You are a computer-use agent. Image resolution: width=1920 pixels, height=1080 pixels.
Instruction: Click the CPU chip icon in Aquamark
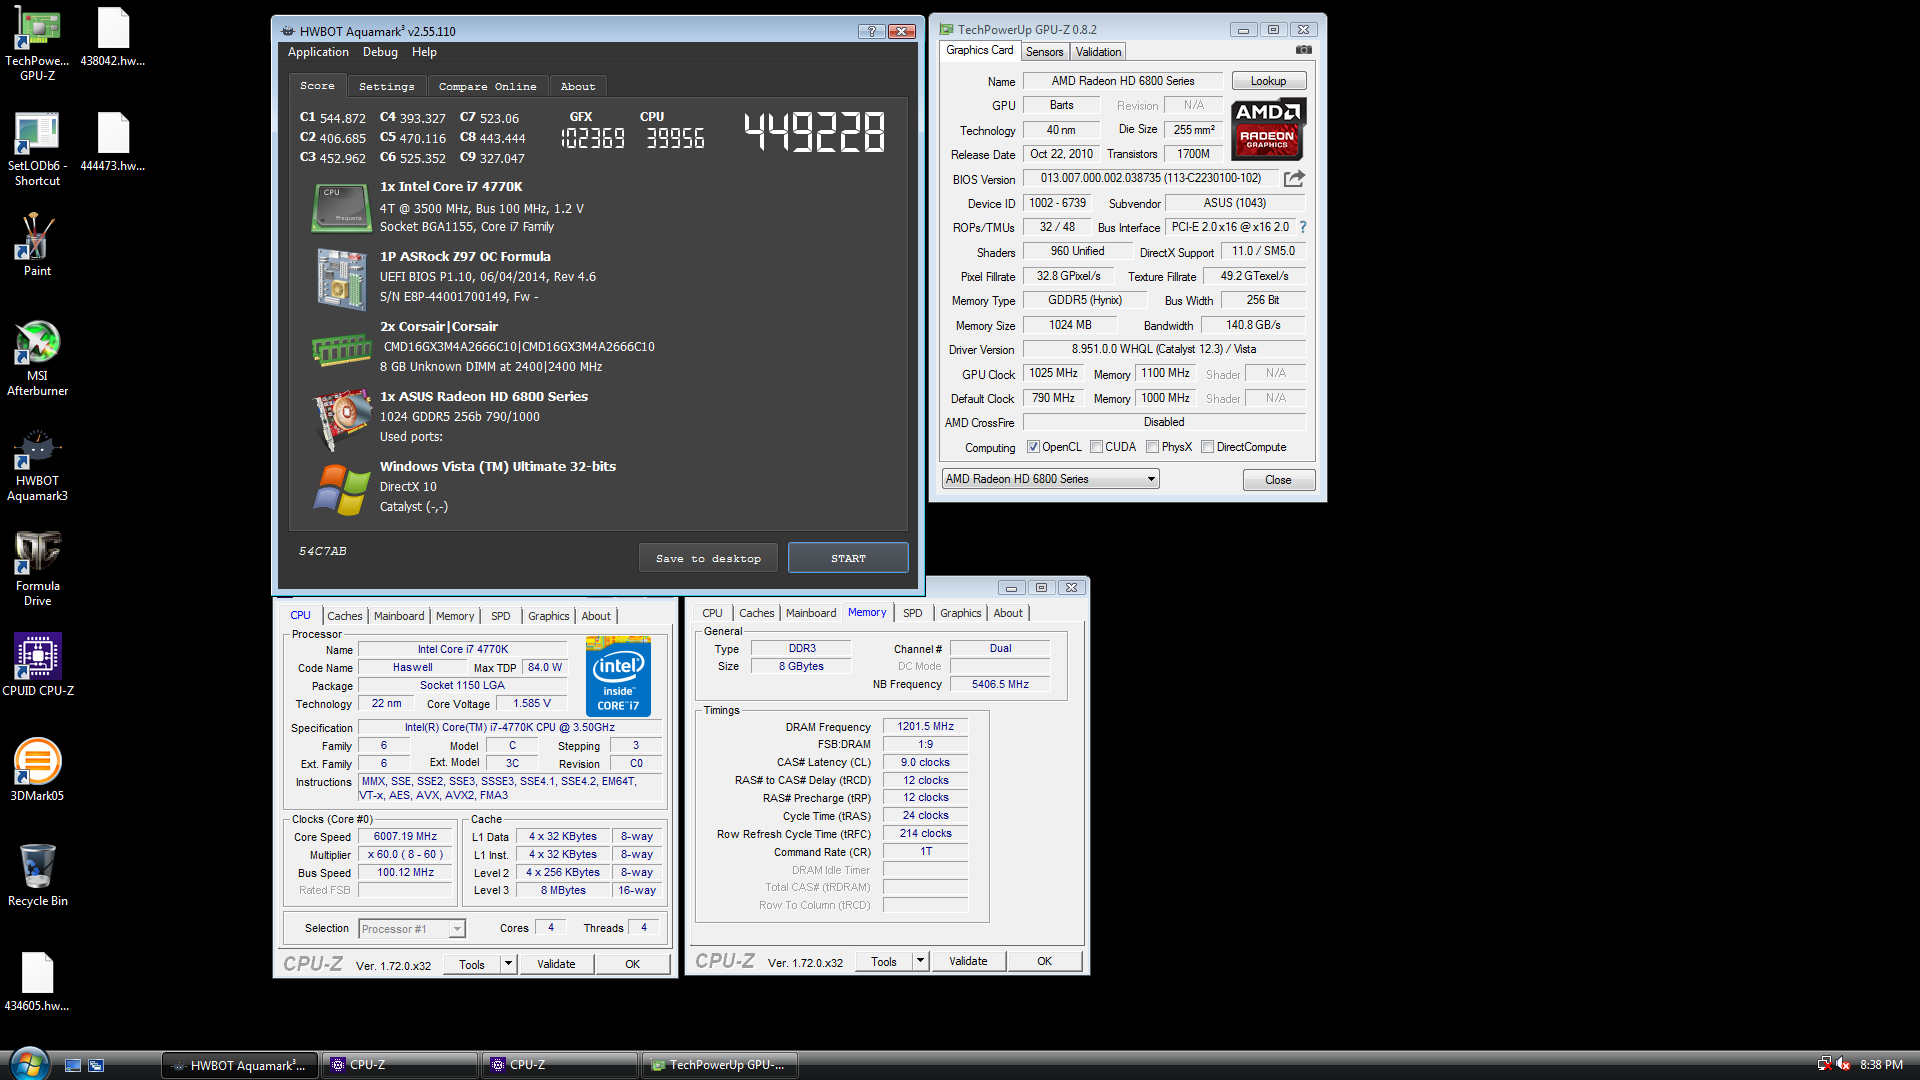[342, 208]
